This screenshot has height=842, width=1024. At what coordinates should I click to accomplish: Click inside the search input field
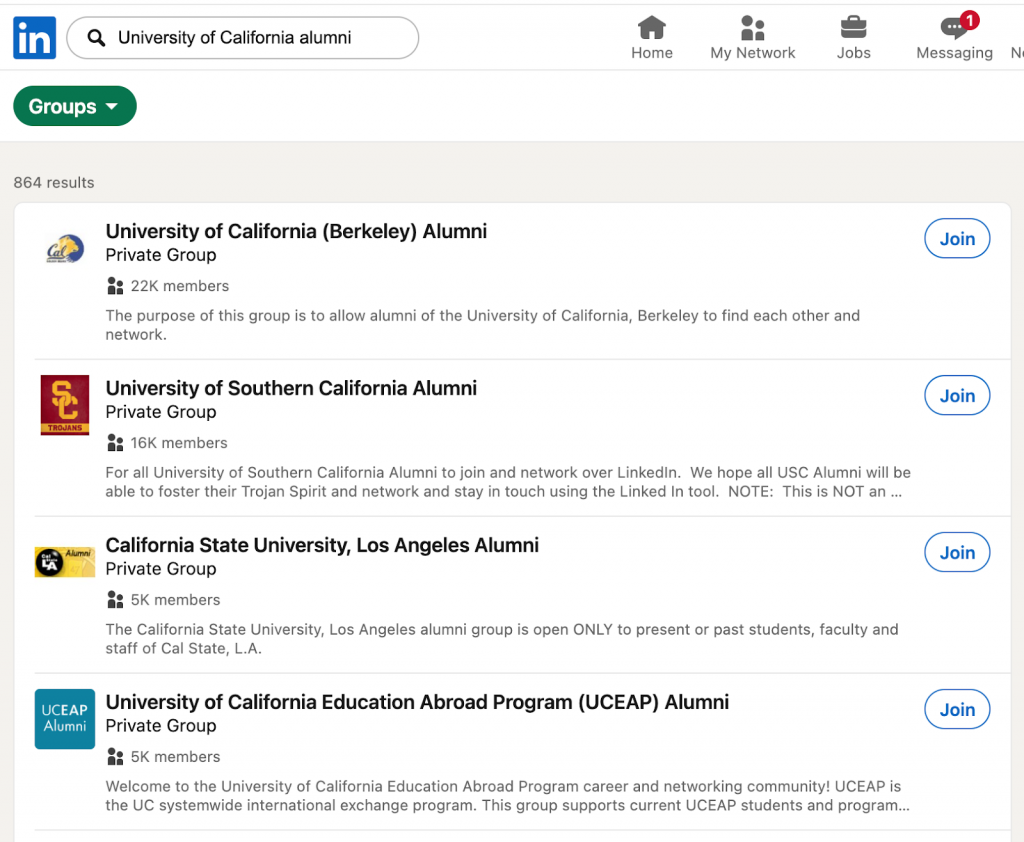[250, 37]
